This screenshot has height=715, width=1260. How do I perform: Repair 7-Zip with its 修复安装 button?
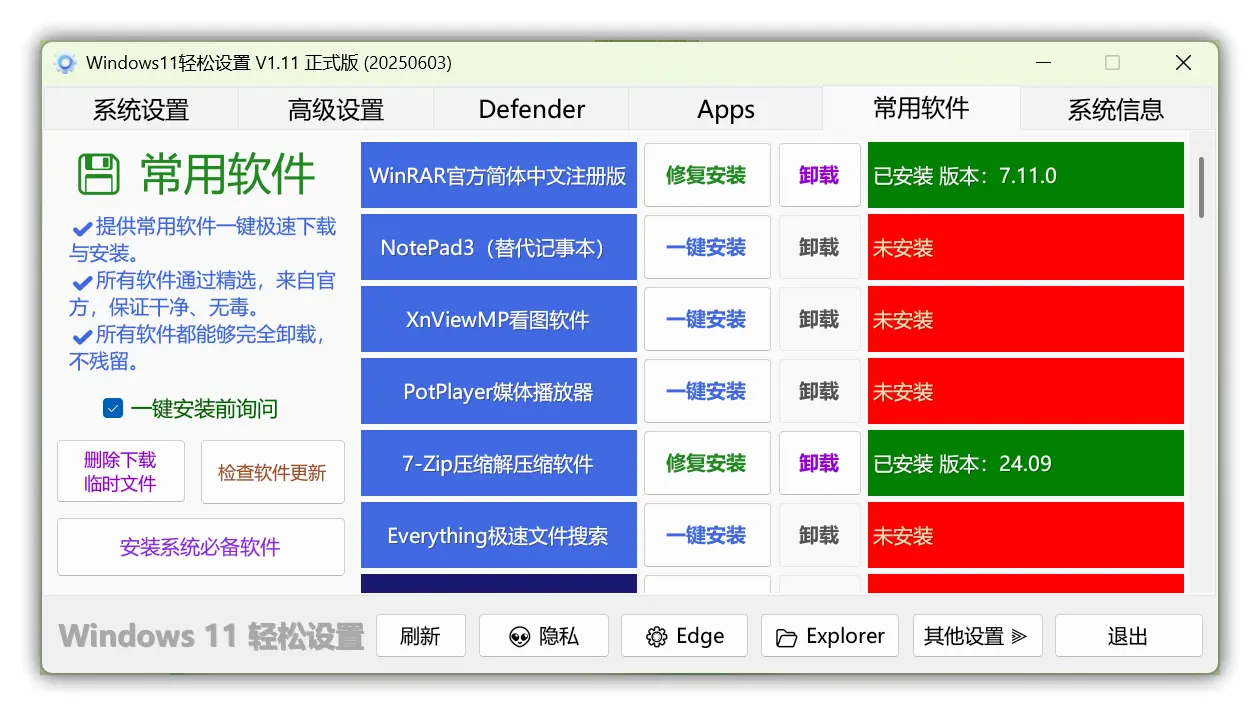[707, 463]
